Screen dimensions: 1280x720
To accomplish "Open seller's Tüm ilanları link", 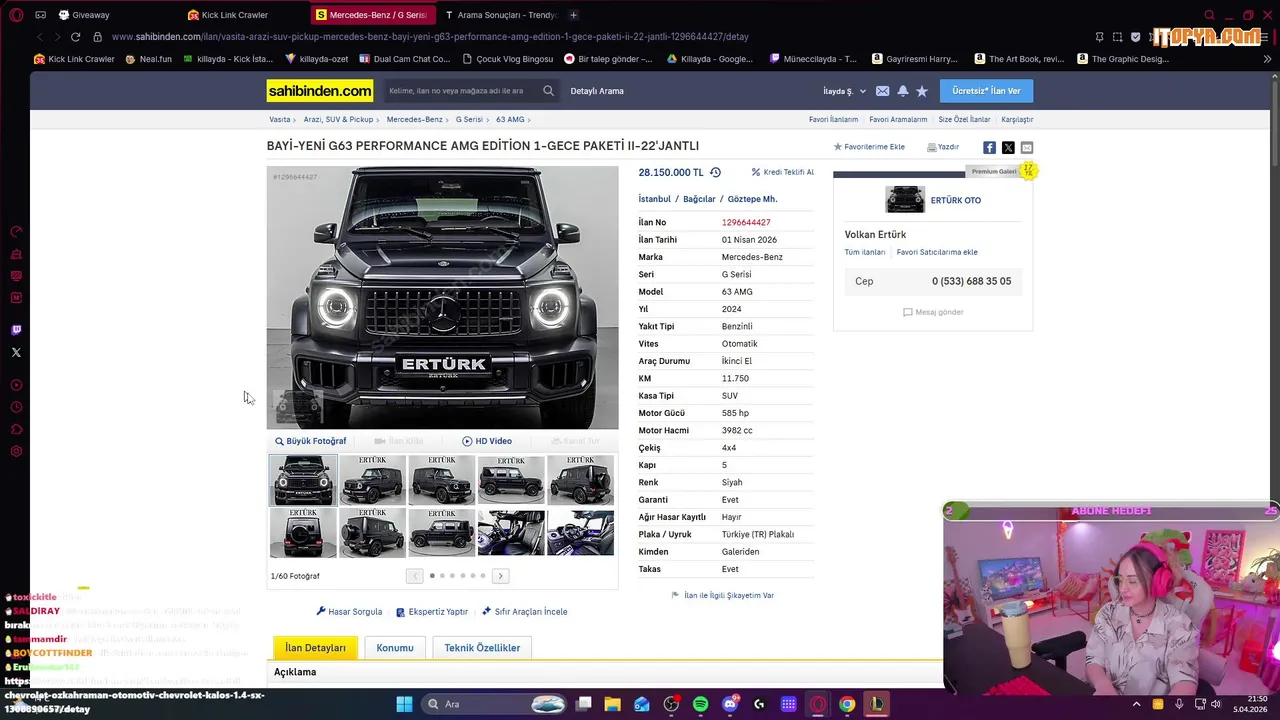I will pyautogui.click(x=865, y=252).
